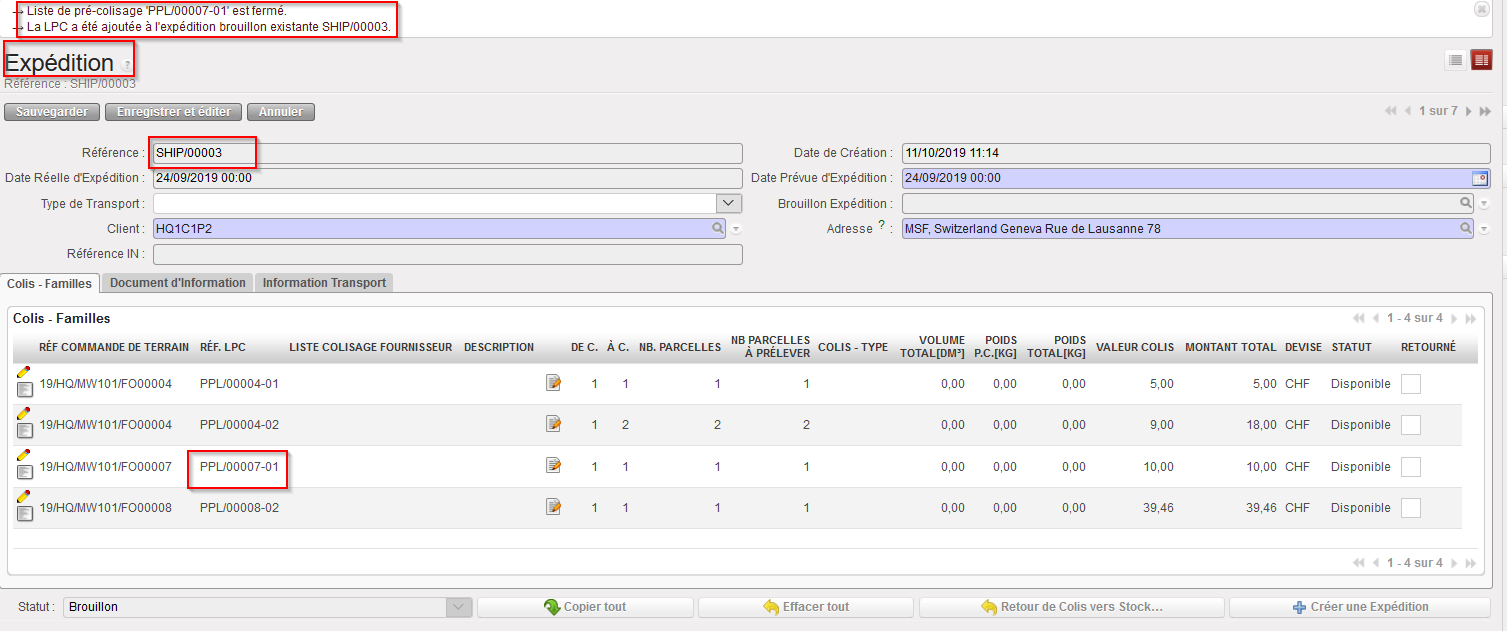Click search icon in Adresse field
The image size is (1507, 631).
(1466, 229)
